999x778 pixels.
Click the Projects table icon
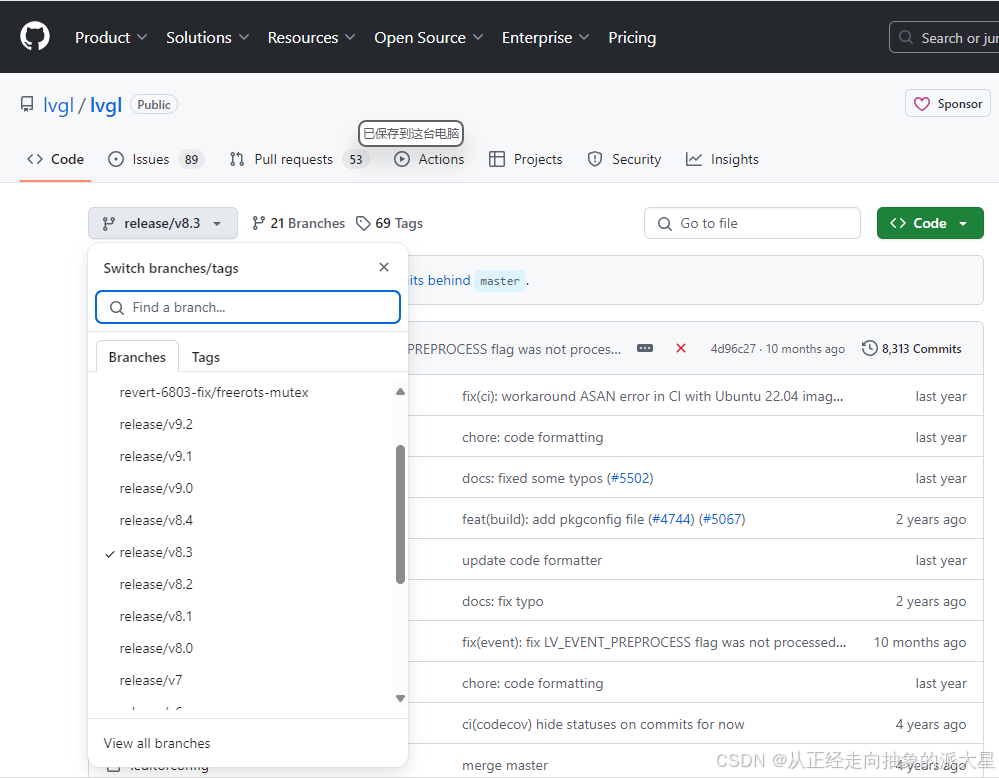coord(497,159)
